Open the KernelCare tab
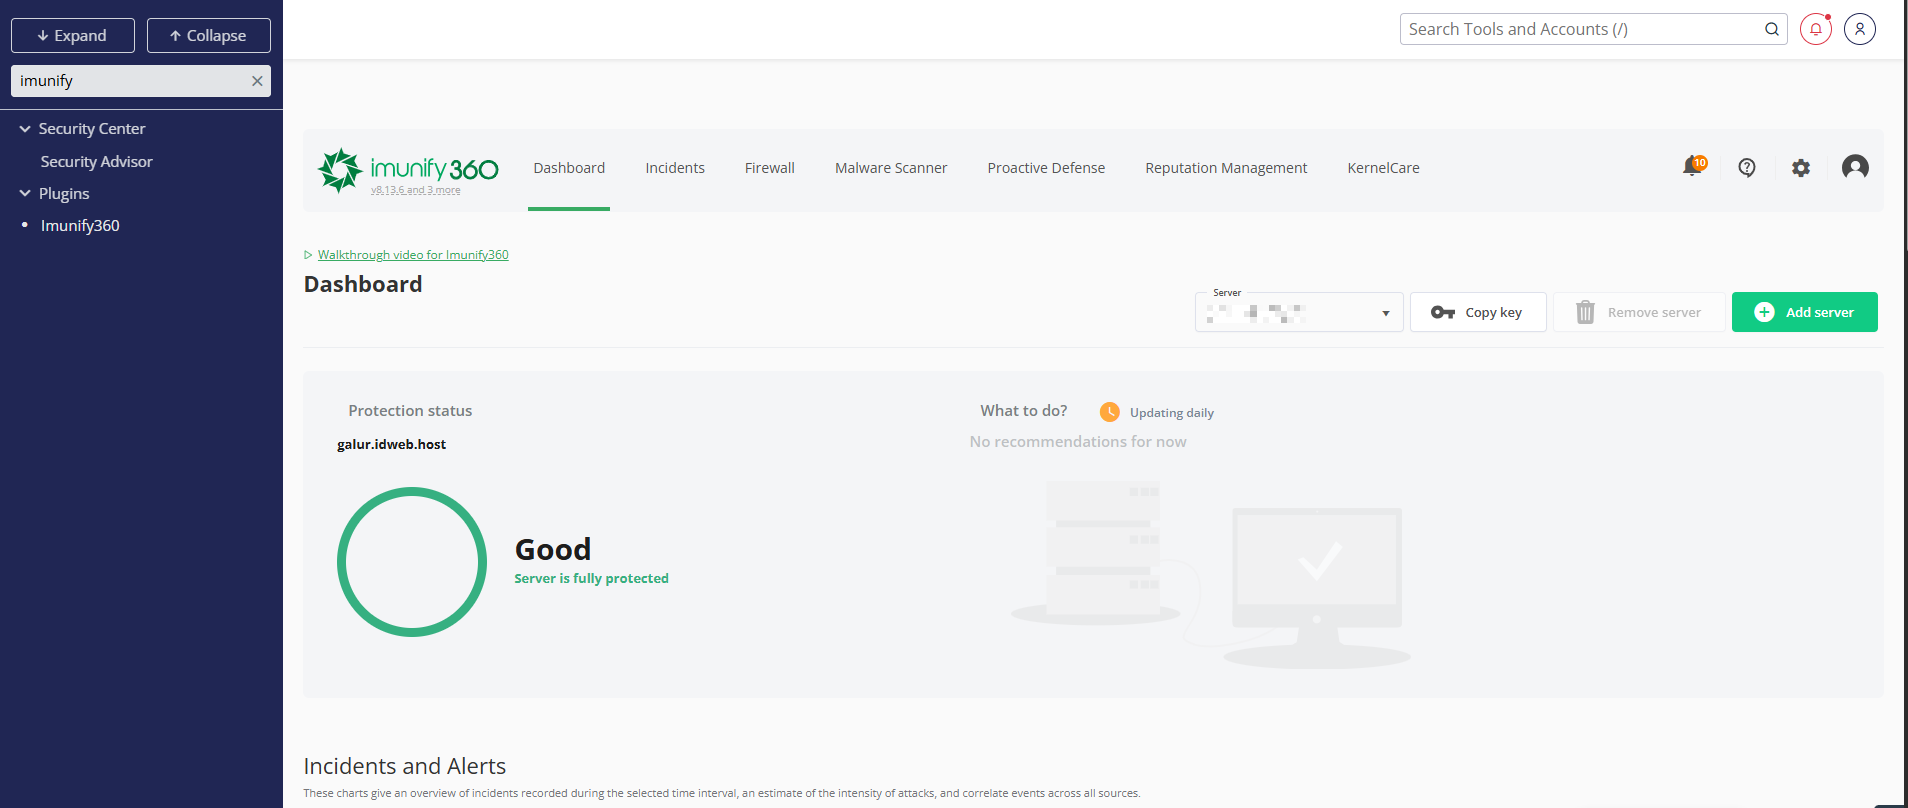Screen dimensions: 1908x808 pyautogui.click(x=1383, y=168)
